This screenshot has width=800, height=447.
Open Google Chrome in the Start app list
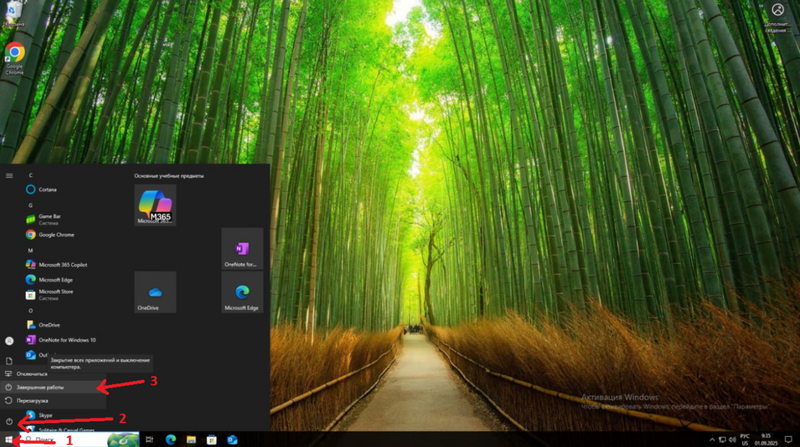55,234
